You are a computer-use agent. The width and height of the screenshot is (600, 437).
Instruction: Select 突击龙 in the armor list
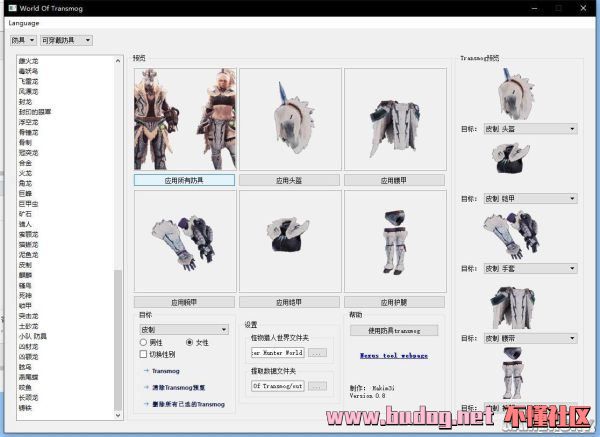point(29,316)
